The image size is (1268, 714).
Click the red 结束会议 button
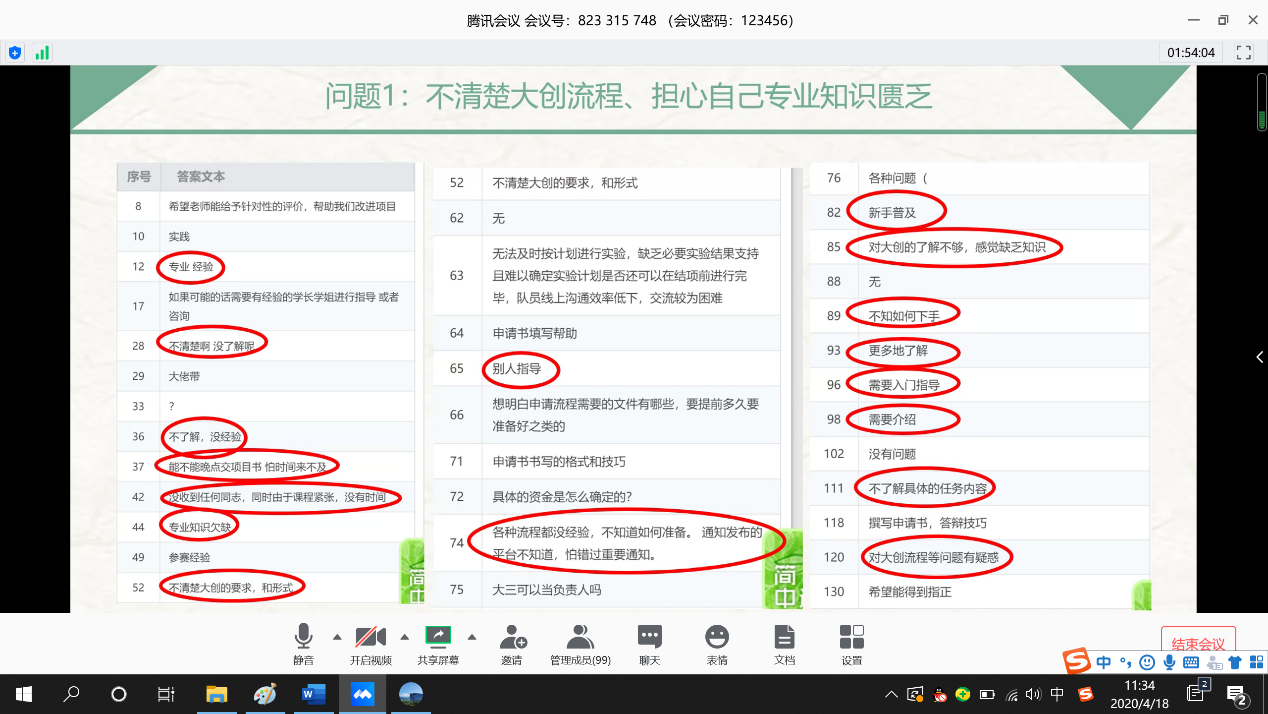click(1198, 643)
